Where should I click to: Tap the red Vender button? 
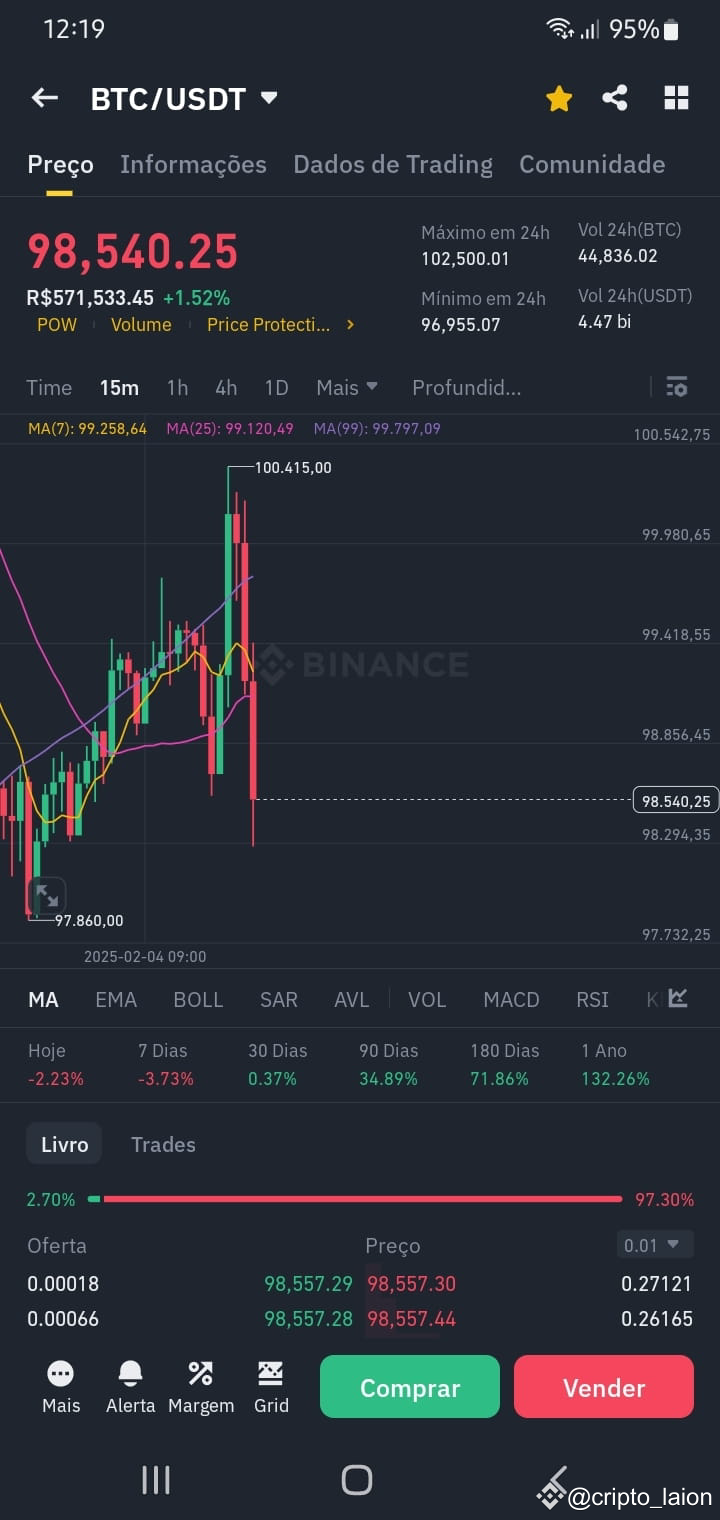tap(604, 1387)
